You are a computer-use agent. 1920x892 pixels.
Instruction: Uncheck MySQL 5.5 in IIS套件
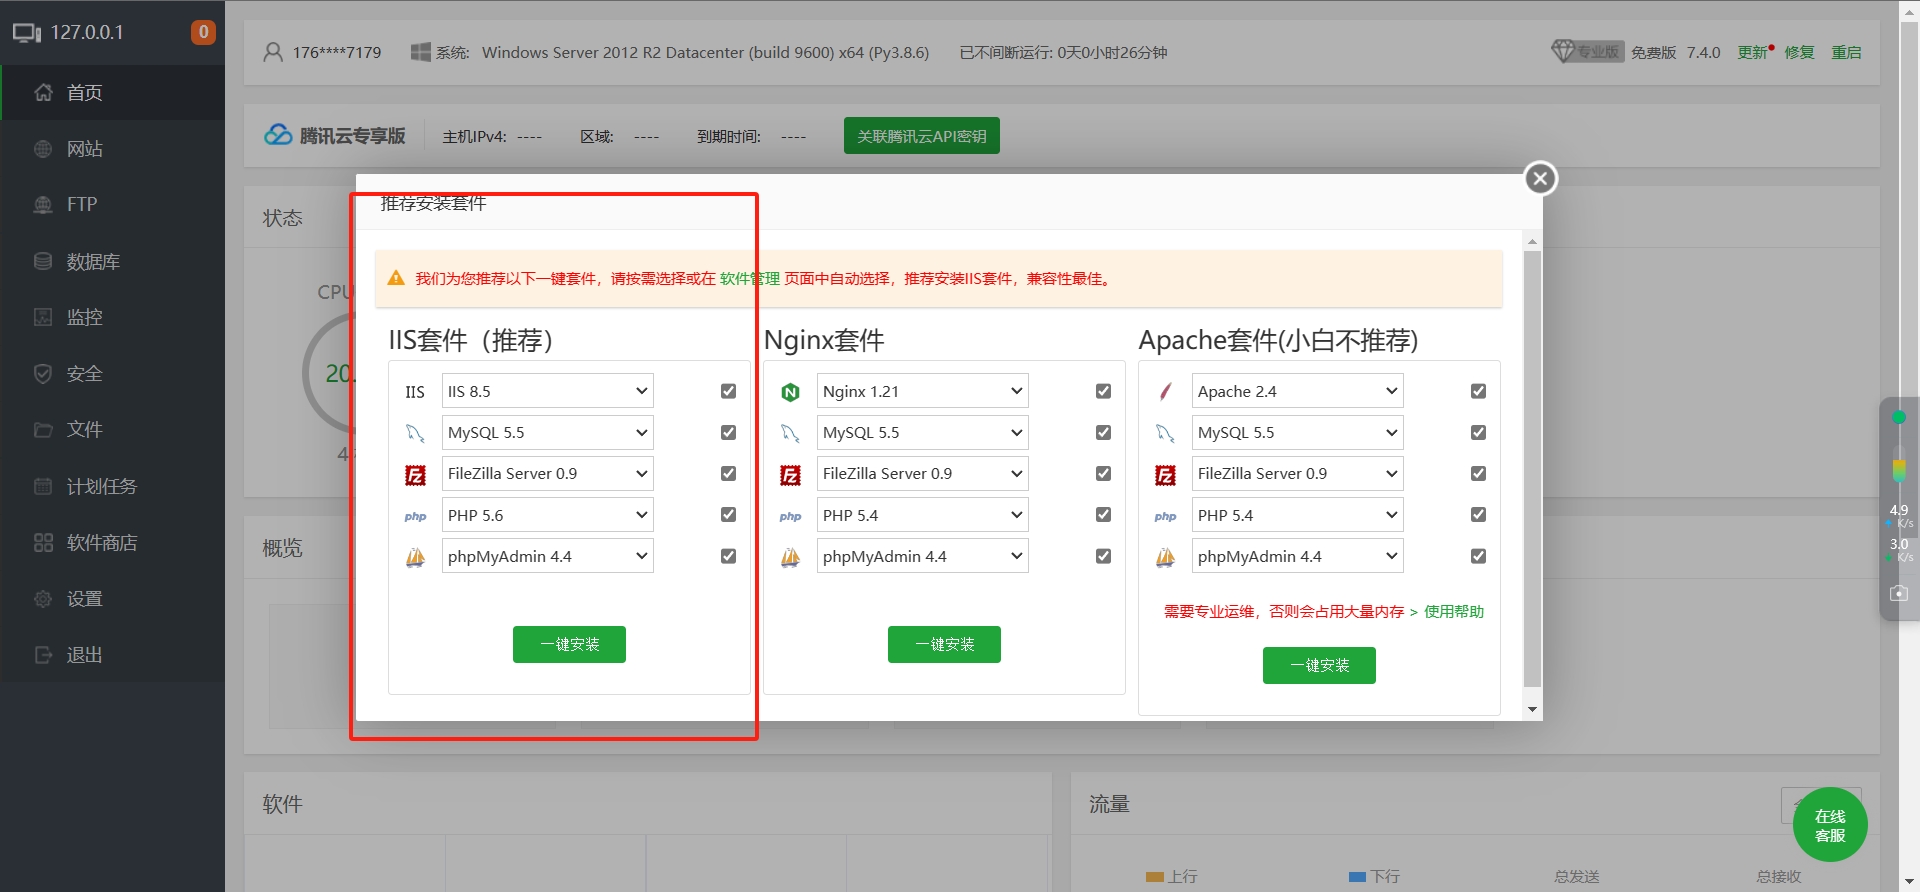728,432
